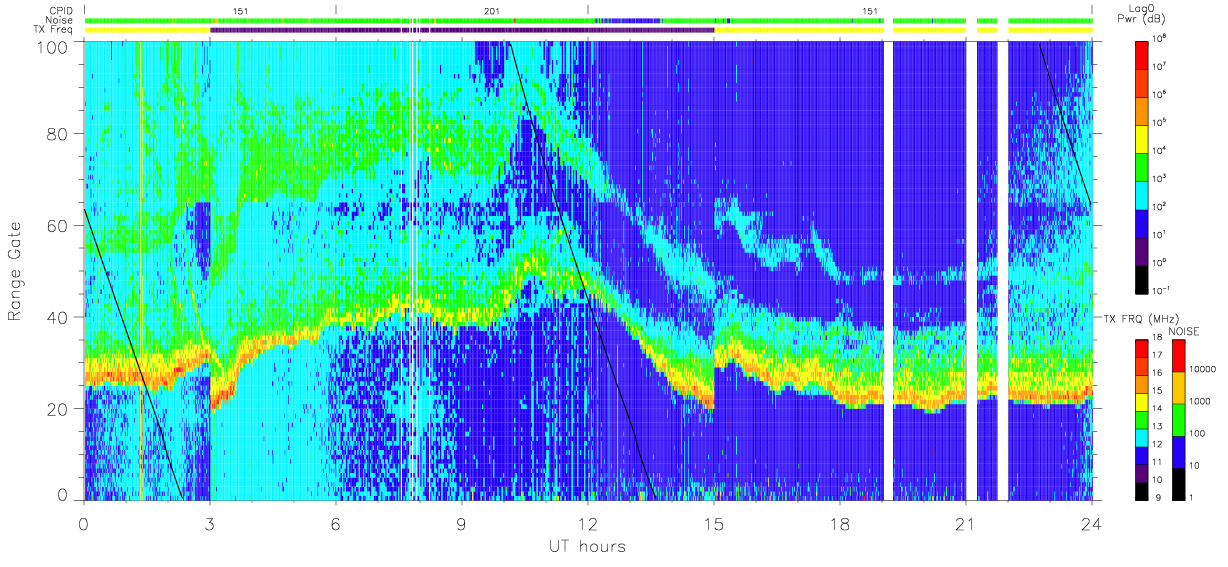Click the 'Lag0 Pwr (dB)' colorbar title
Screen dimensions: 1228x567
(x=1142, y=13)
